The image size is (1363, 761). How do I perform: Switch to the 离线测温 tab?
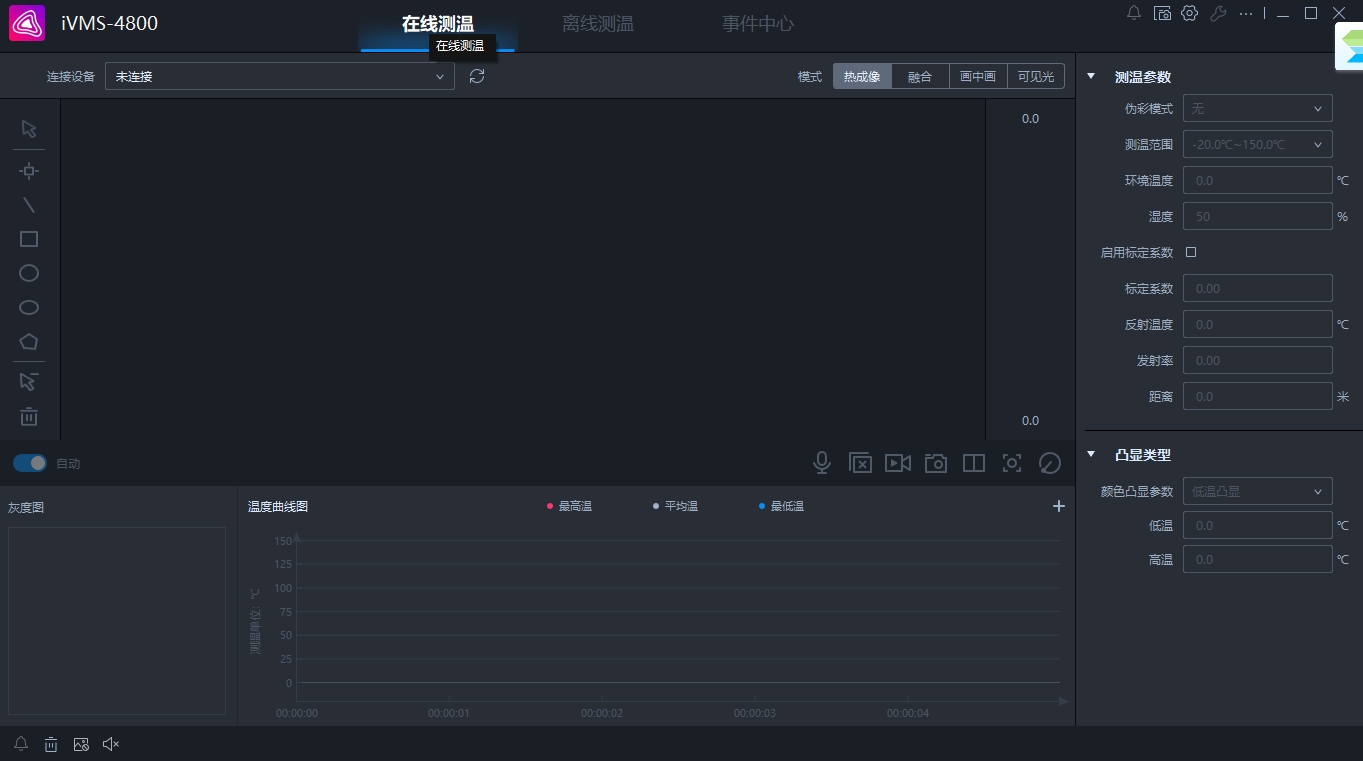(598, 24)
